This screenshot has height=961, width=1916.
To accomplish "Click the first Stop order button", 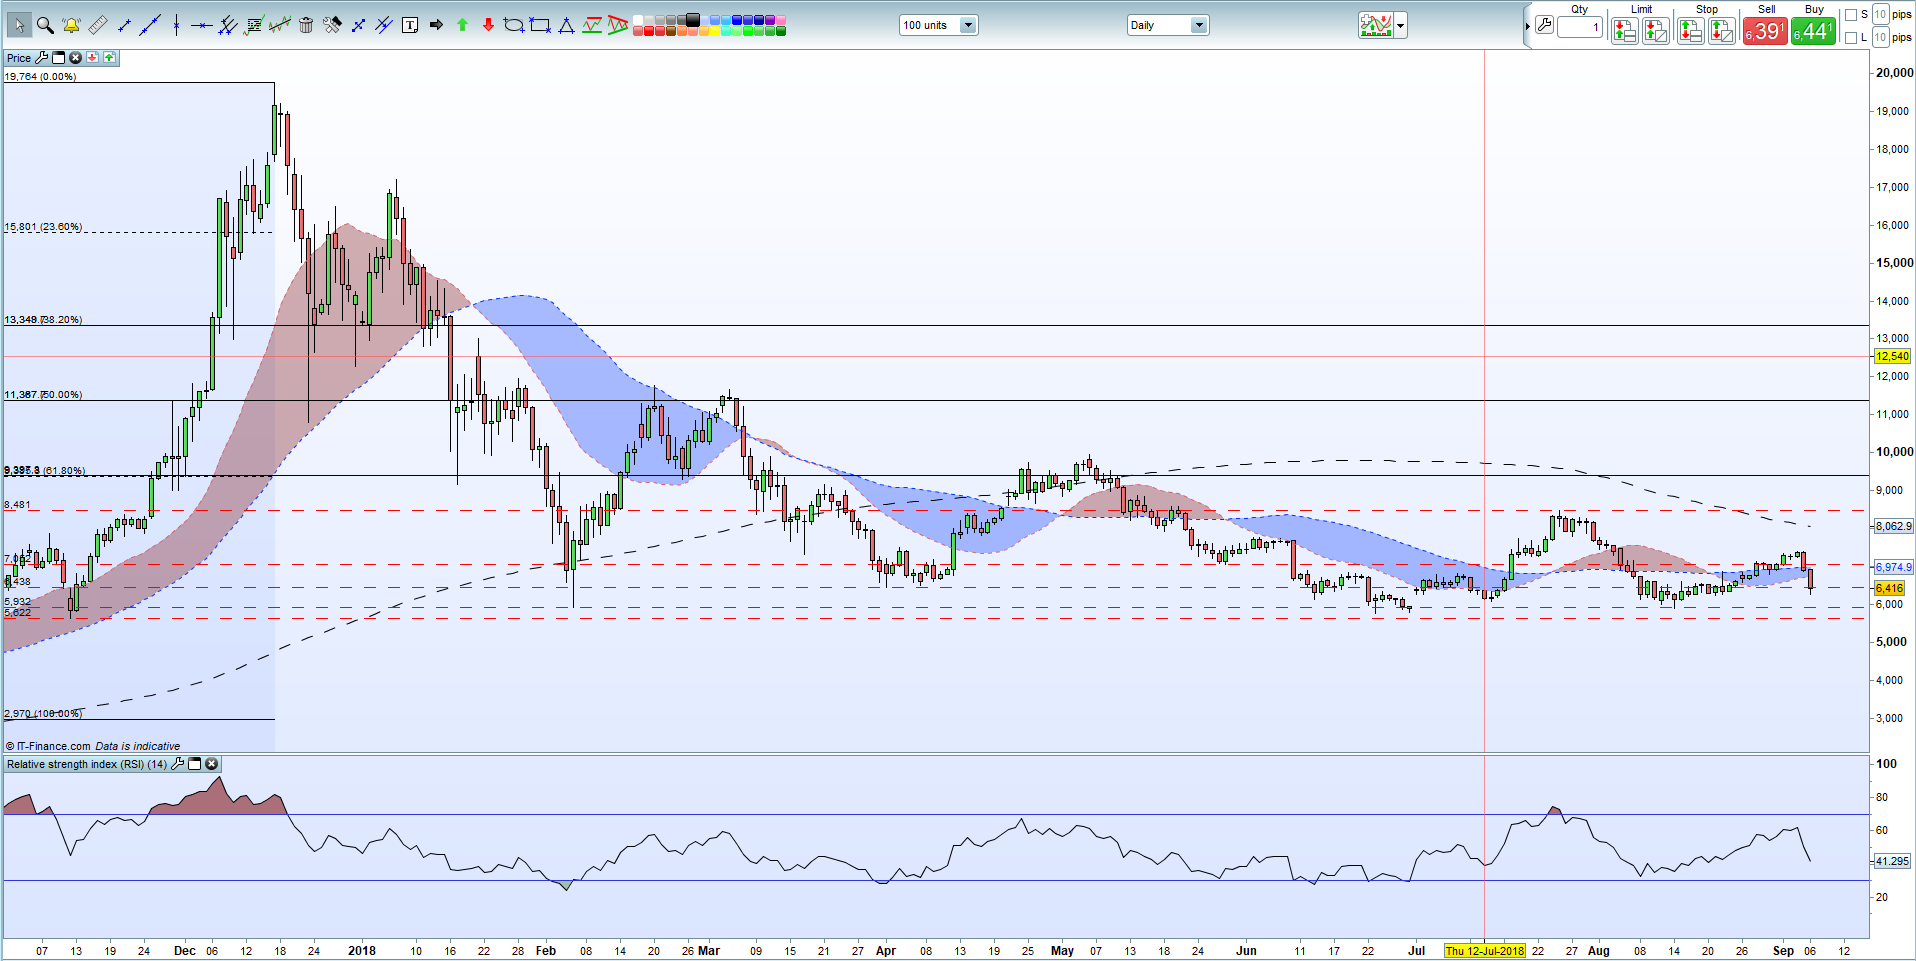I will pos(1691,31).
